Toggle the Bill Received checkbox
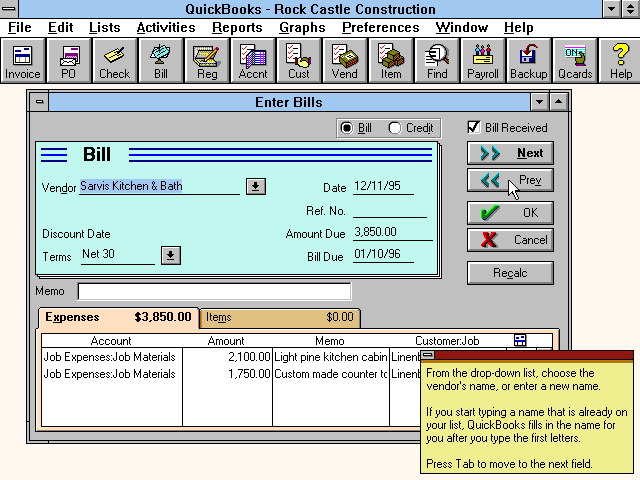The height and width of the screenshot is (480, 640). click(x=473, y=127)
